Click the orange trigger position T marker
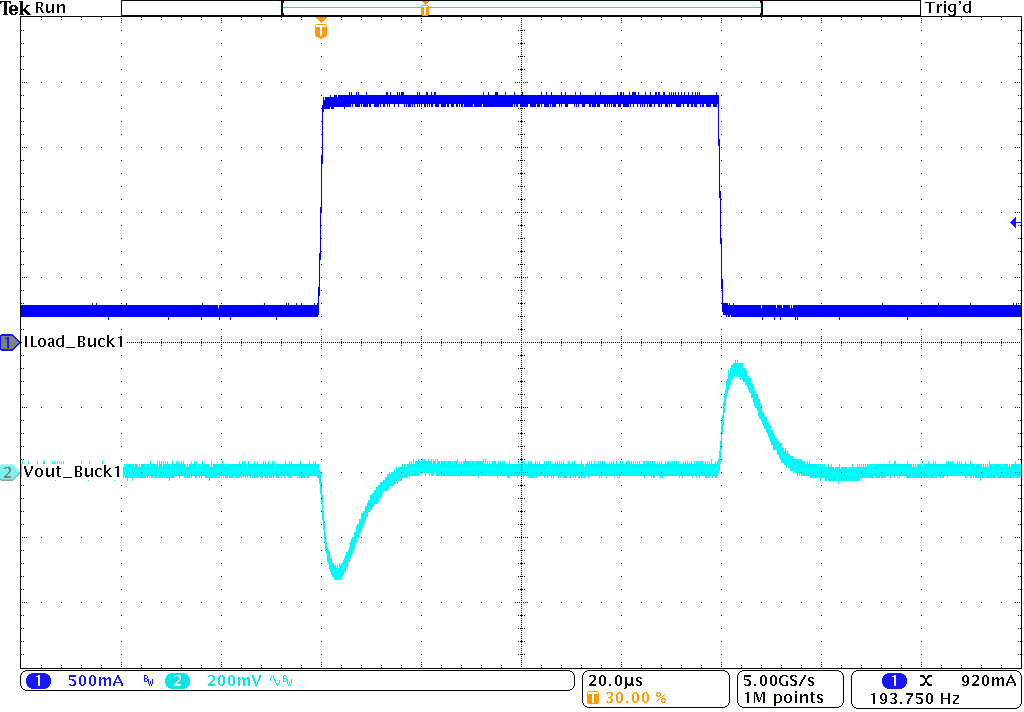1024x712 pixels. click(x=320, y=31)
